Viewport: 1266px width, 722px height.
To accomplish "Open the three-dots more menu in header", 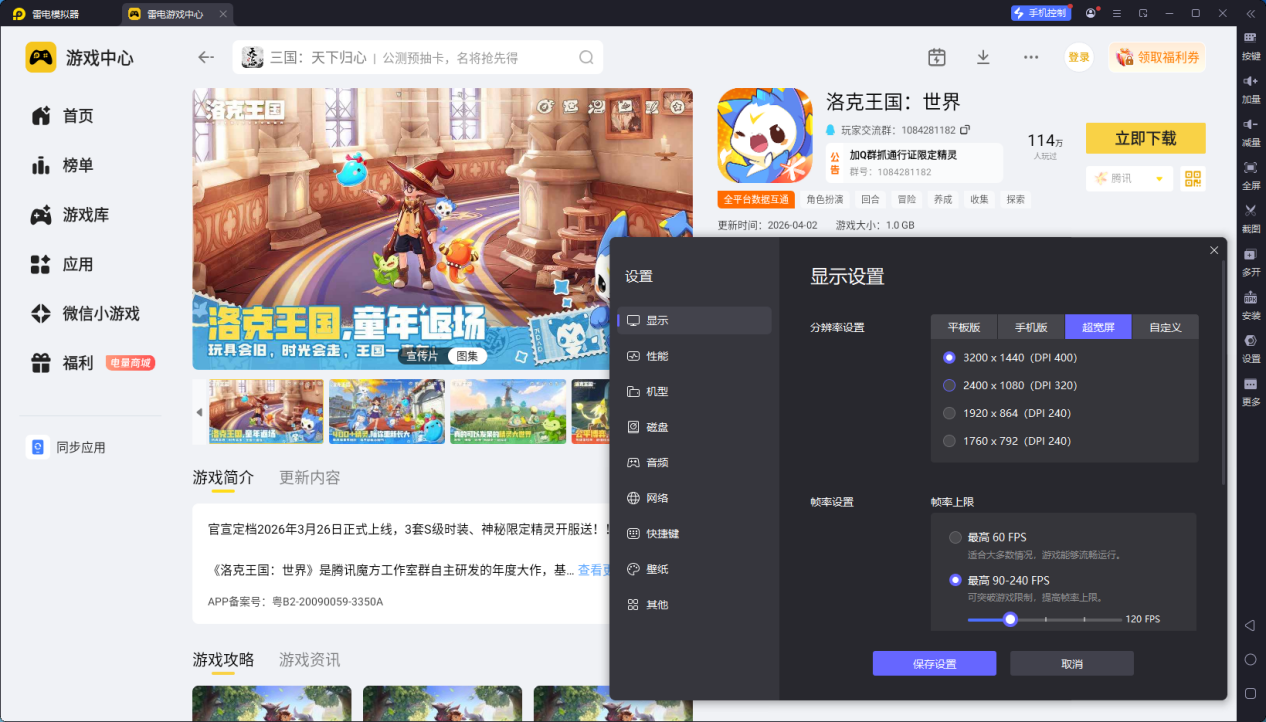I will [1031, 57].
